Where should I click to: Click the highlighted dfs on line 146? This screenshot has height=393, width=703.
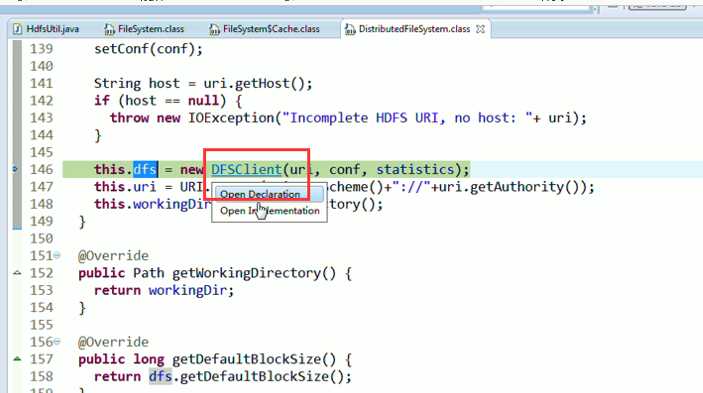145,169
